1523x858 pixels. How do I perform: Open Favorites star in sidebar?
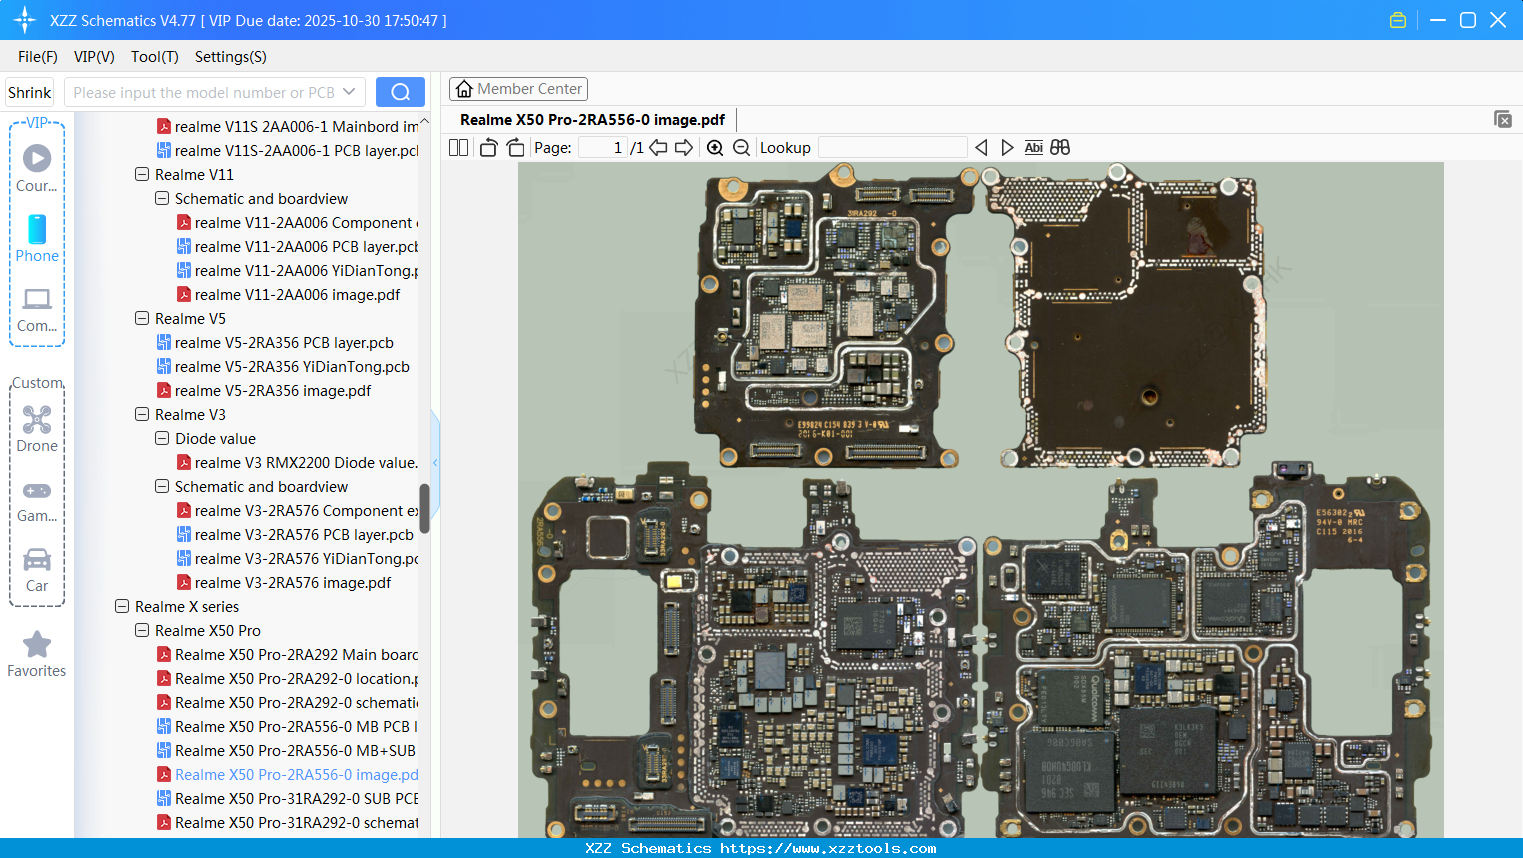(37, 654)
